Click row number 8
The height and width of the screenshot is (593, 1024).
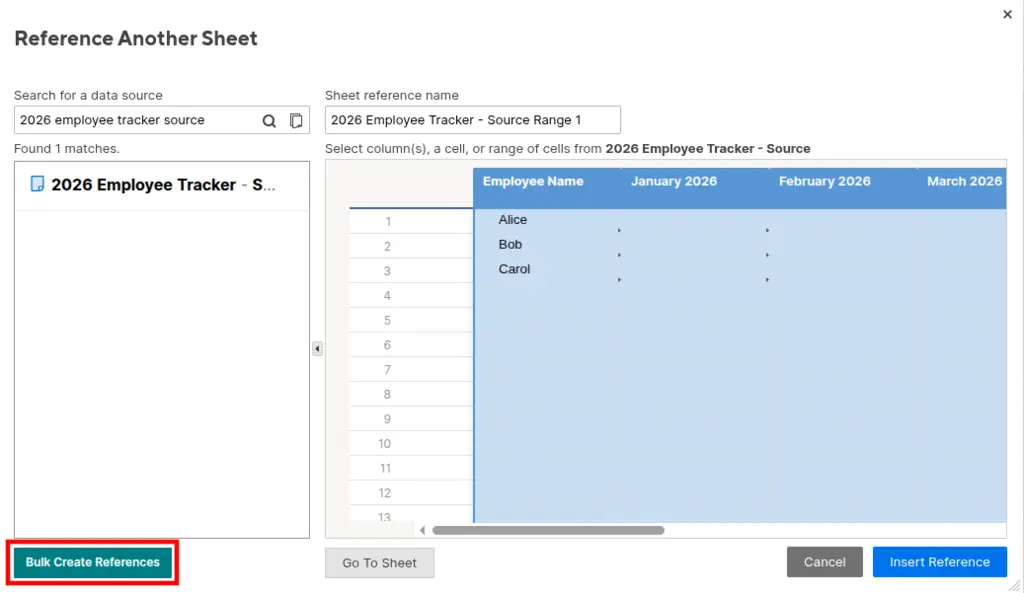tap(411, 394)
